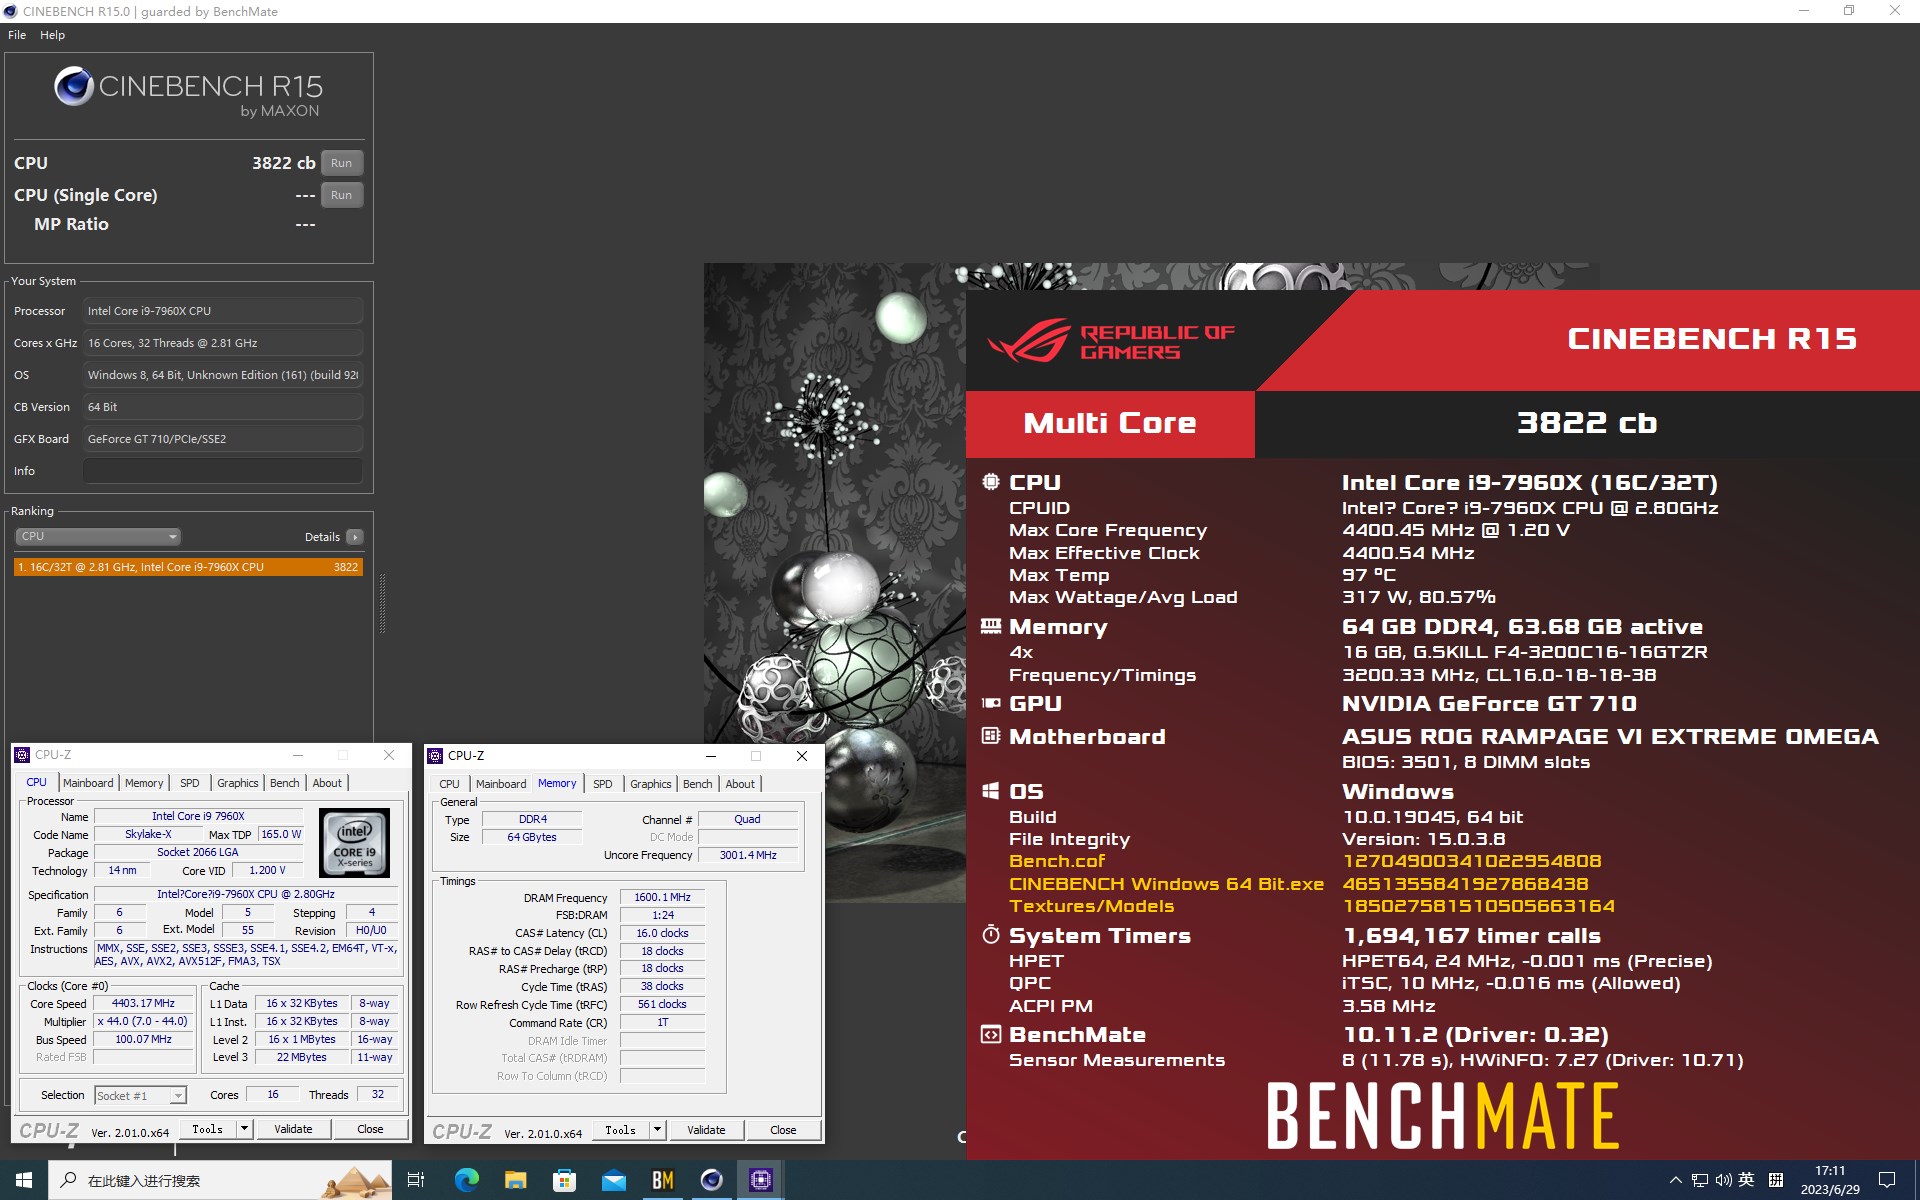
Task: Switch to BenchMate on the taskbar
Action: [662, 1180]
